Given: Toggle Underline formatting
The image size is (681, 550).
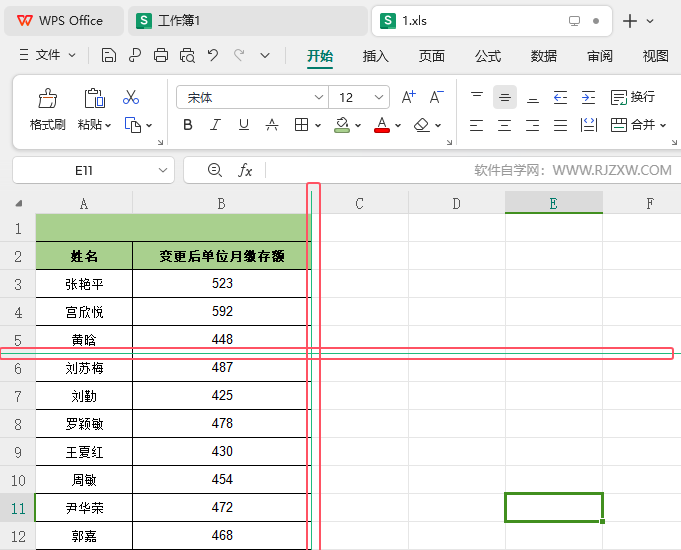Looking at the screenshot, I should click(244, 125).
